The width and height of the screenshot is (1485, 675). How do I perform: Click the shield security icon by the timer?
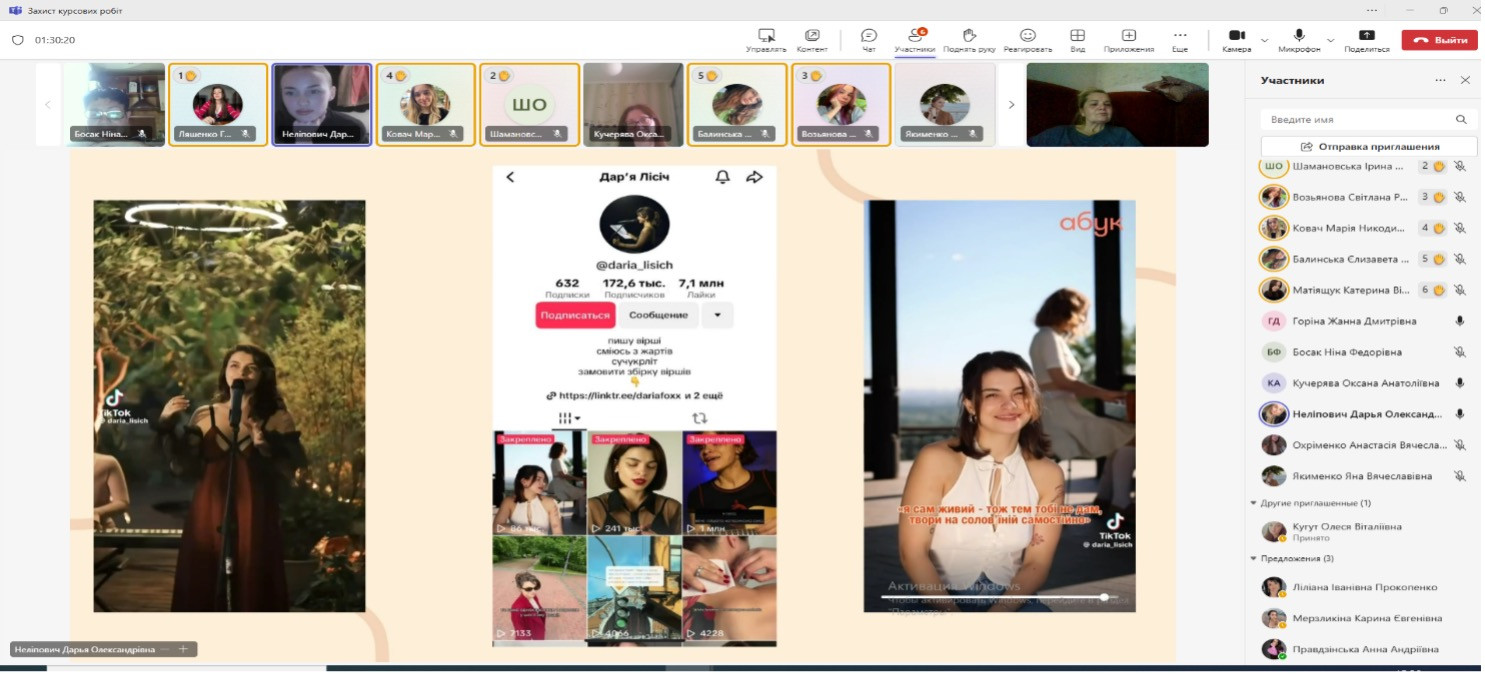pos(18,40)
